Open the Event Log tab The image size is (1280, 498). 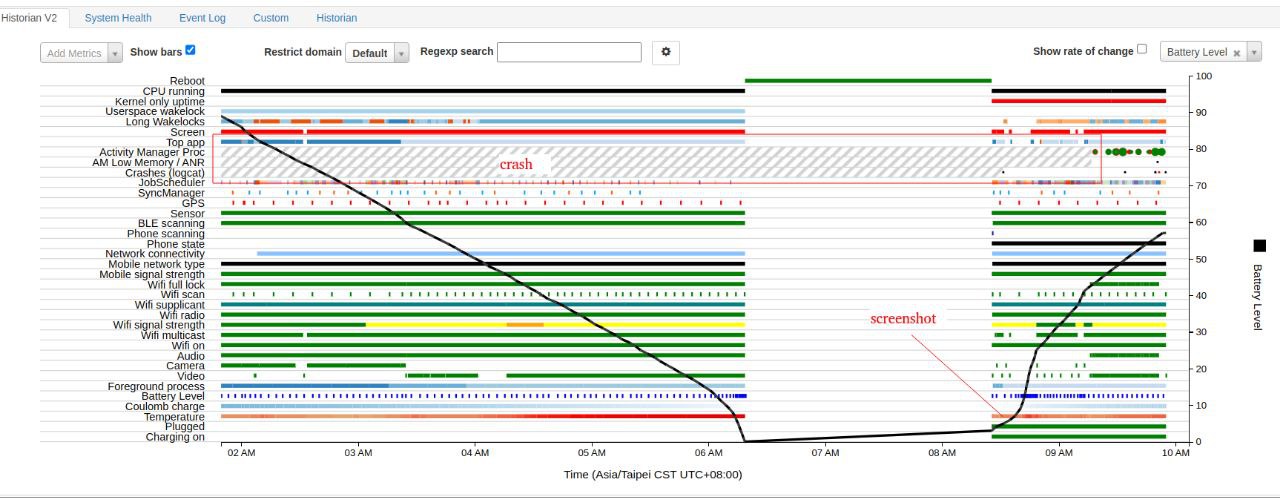pos(202,18)
